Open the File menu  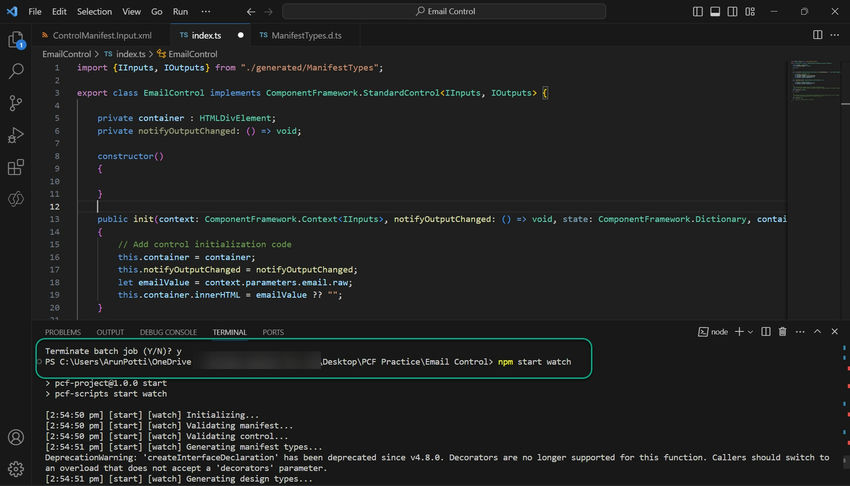pos(35,11)
